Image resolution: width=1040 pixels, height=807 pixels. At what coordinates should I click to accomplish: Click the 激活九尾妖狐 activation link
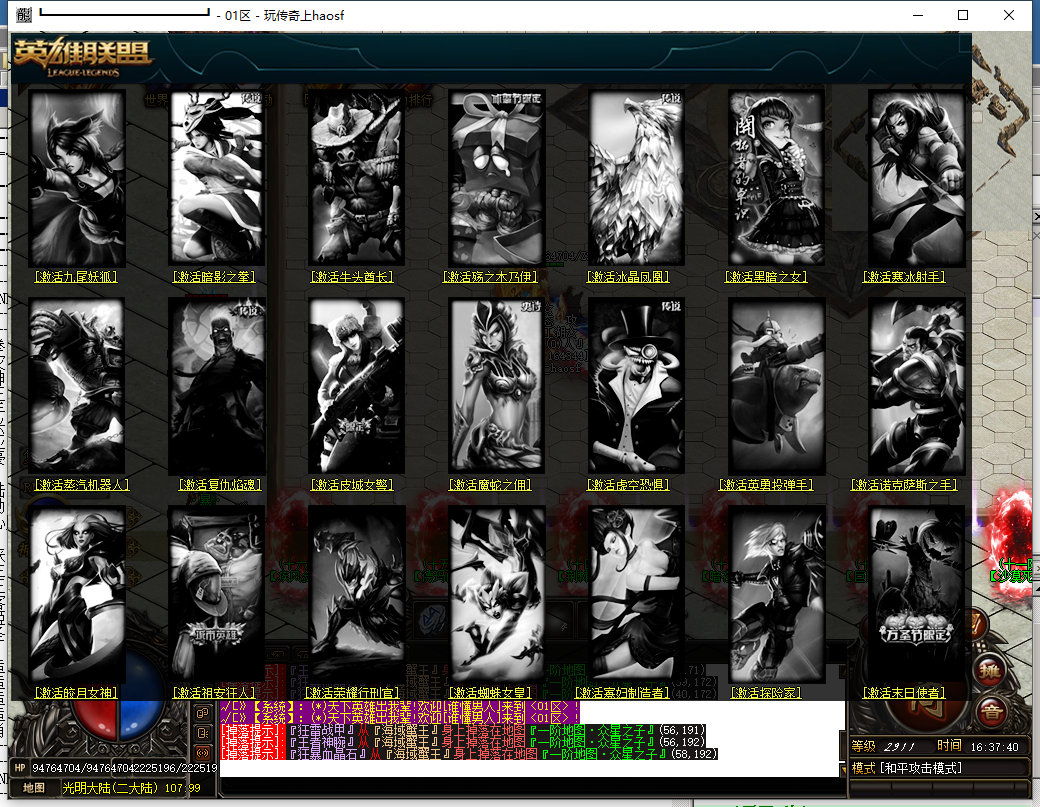(x=76, y=276)
